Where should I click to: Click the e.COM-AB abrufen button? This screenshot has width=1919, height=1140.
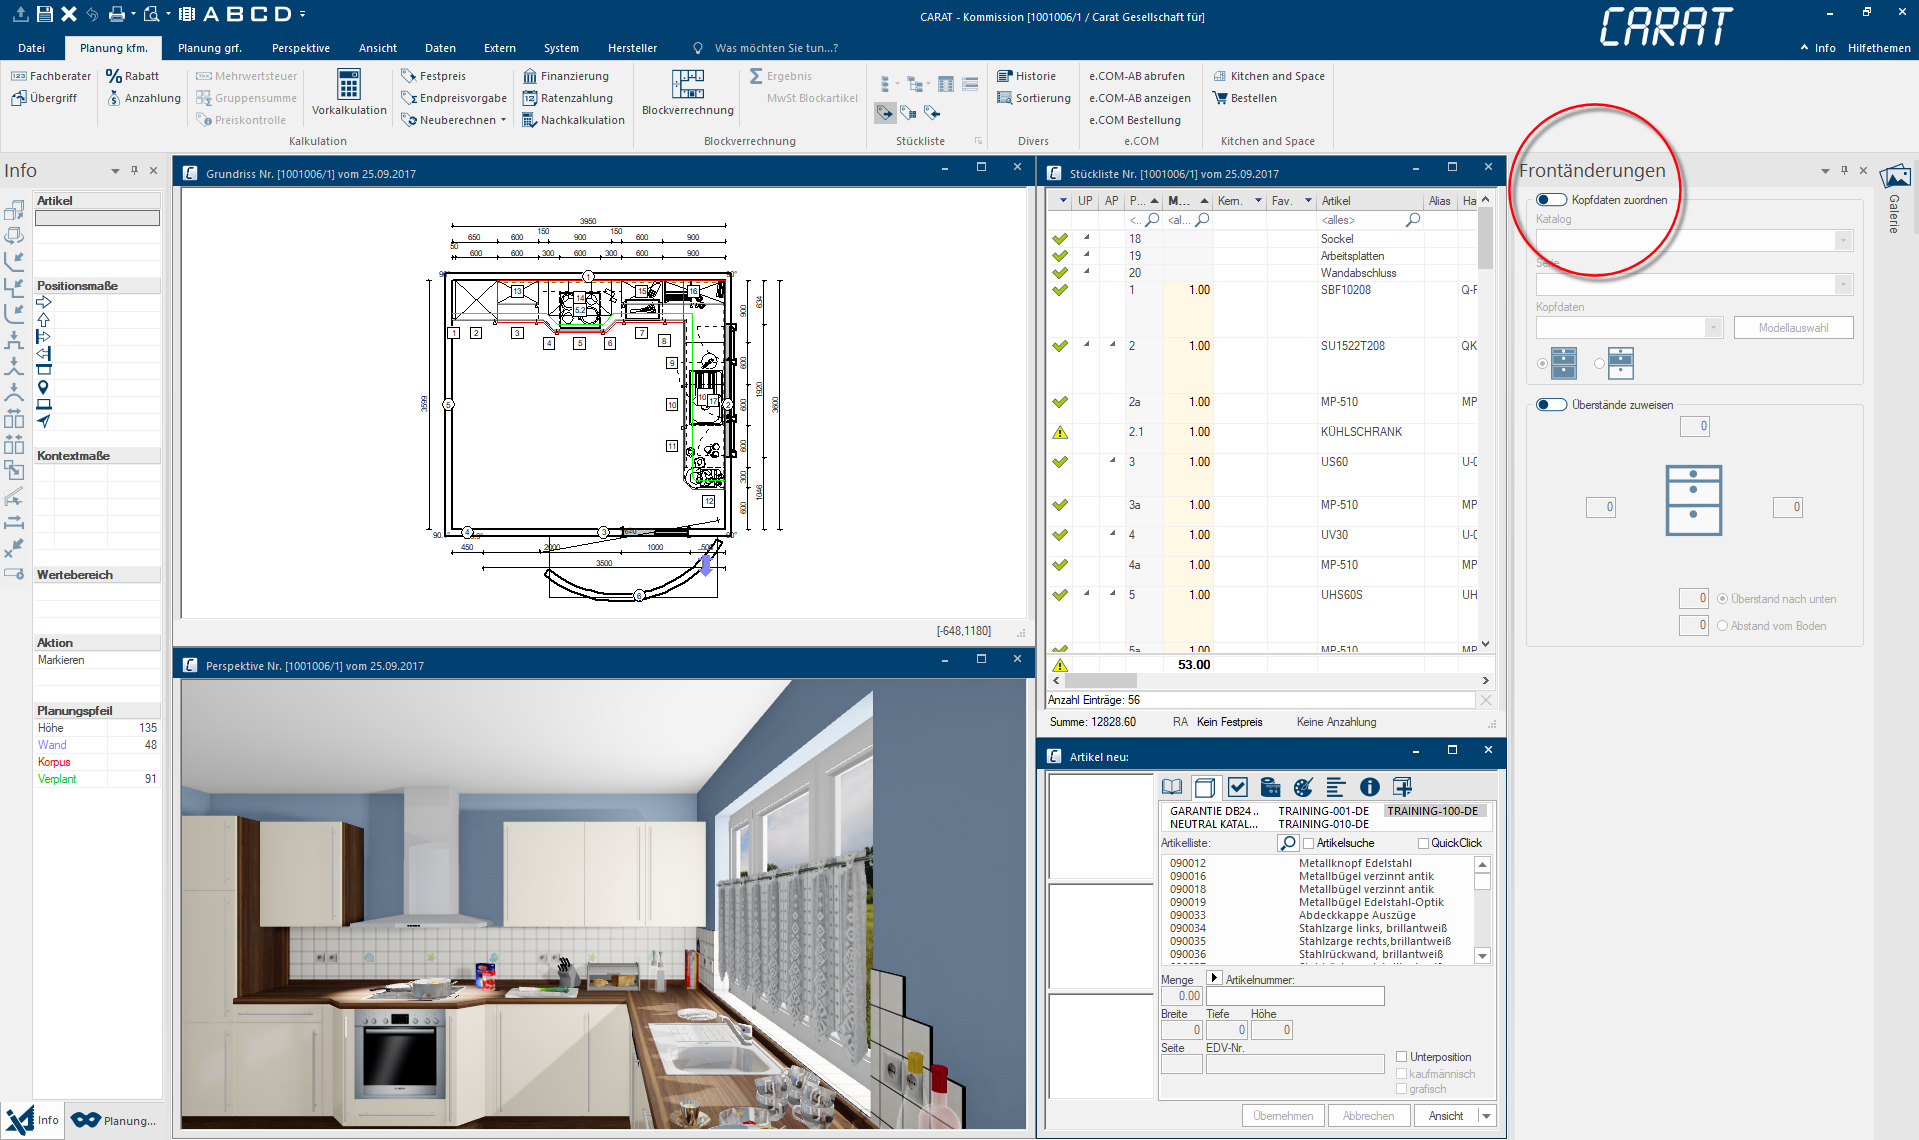pos(1137,76)
